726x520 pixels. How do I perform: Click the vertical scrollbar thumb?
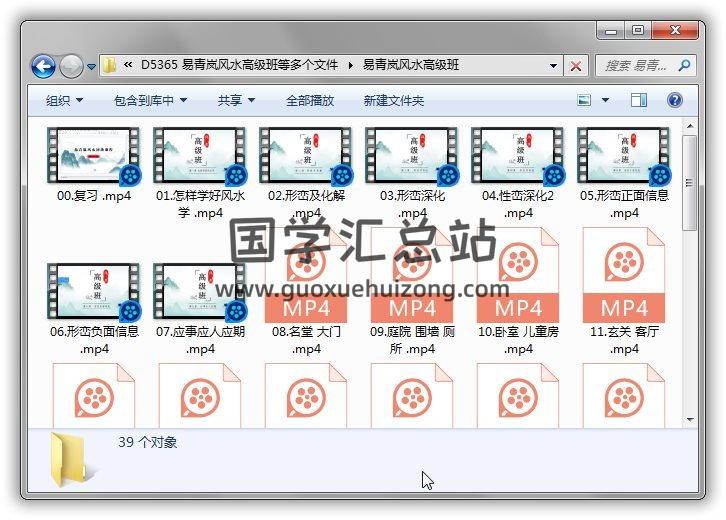[690, 183]
